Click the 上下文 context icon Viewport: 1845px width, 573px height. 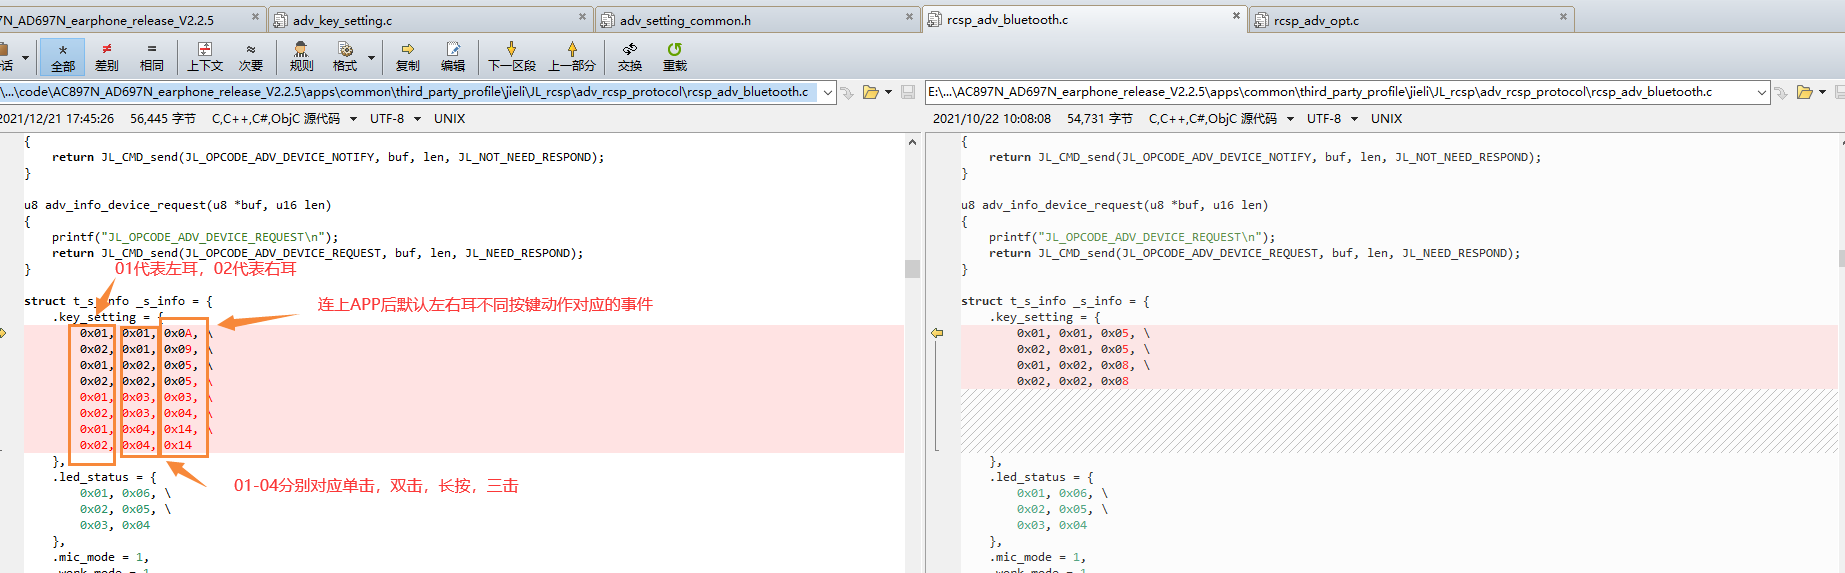click(205, 57)
